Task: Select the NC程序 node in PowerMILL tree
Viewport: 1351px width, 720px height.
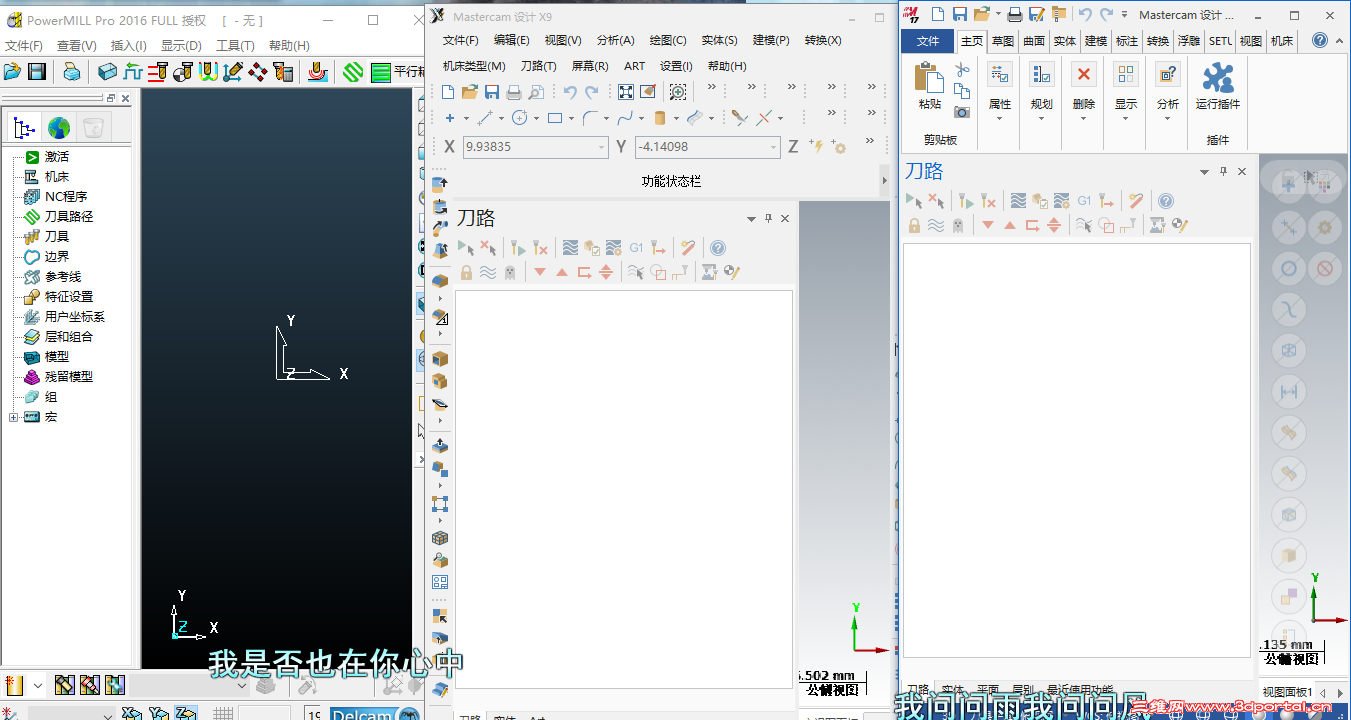Action: [66, 196]
